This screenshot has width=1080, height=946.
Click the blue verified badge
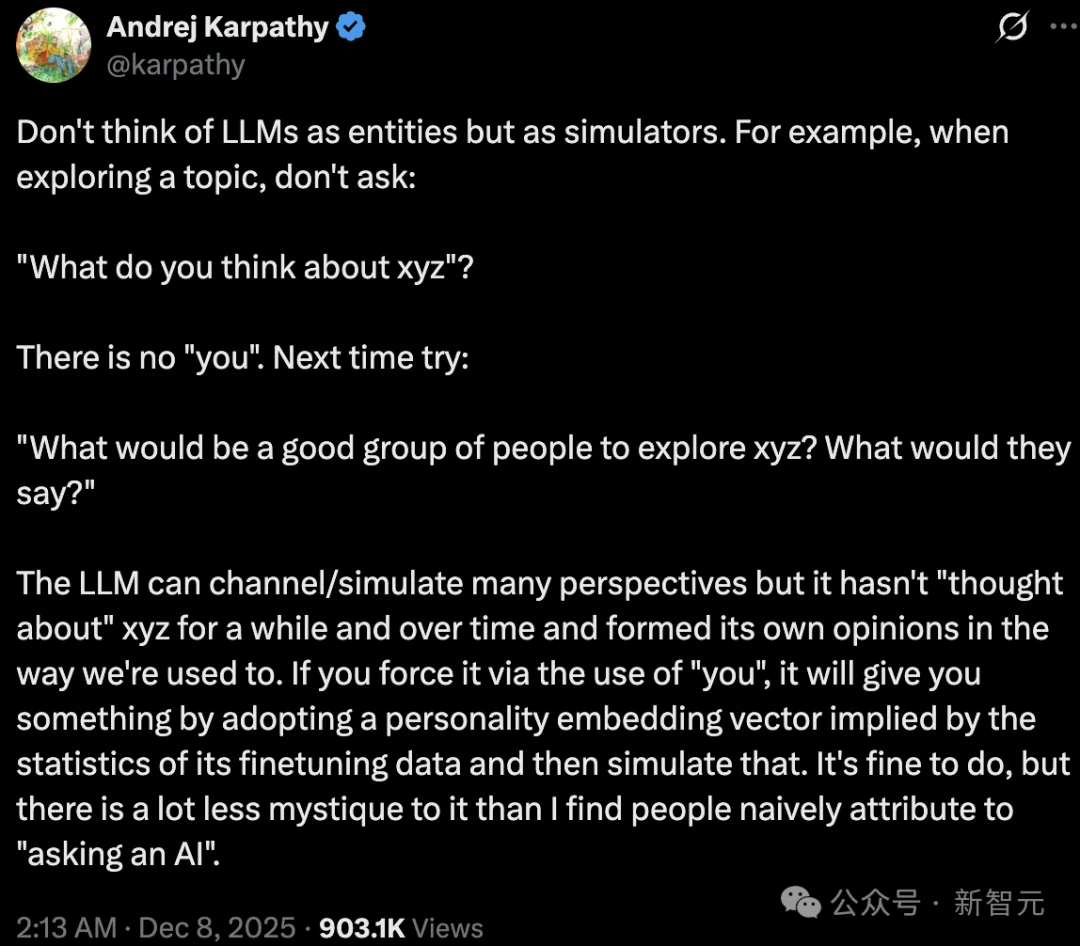pyautogui.click(x=352, y=28)
